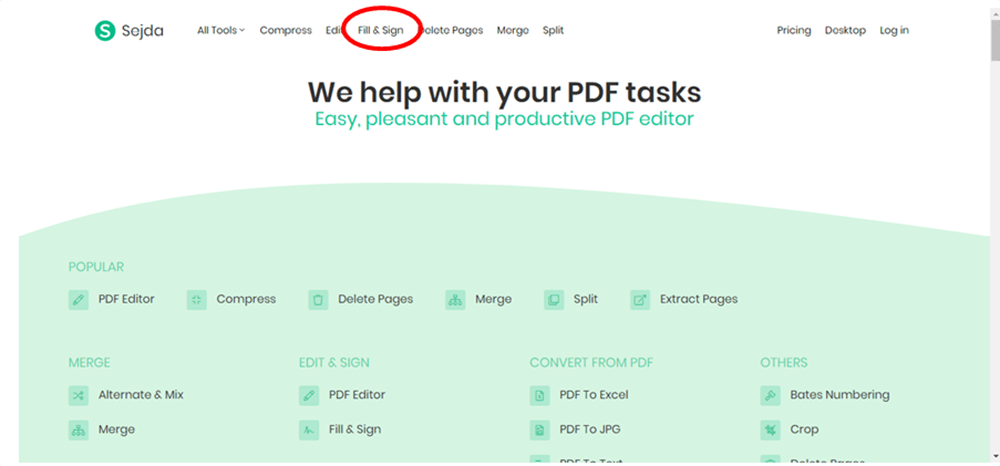Open Fill & Sign in top navigation
This screenshot has height=466, width=1000.
(381, 31)
